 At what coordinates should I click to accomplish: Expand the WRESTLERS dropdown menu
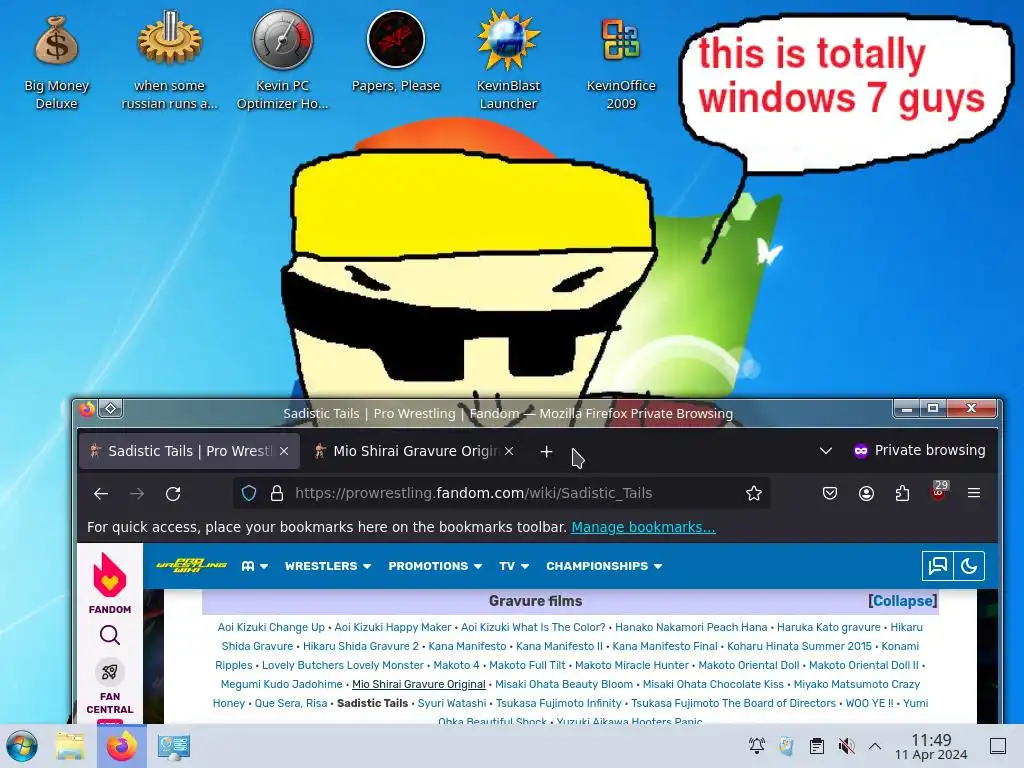click(328, 566)
